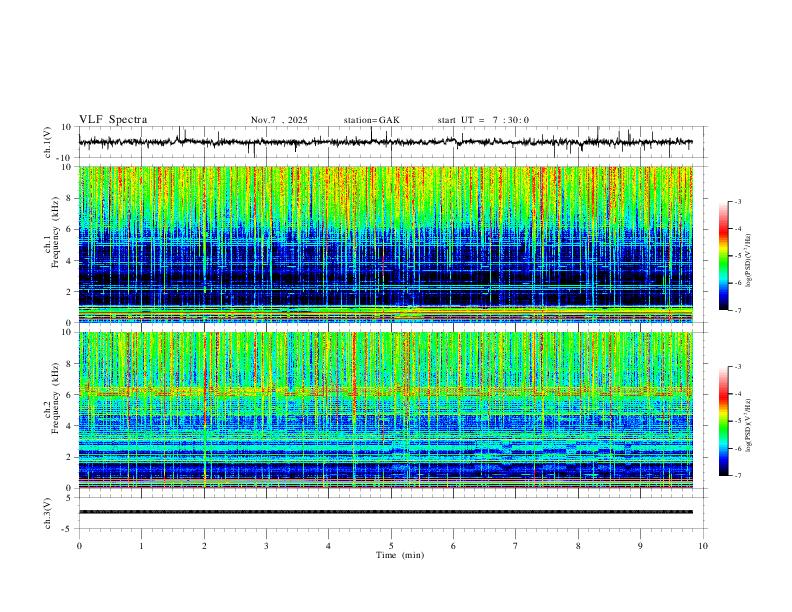Click the "station=GAK" label
Screen dimensions: 792x612
pyautogui.click(x=371, y=120)
